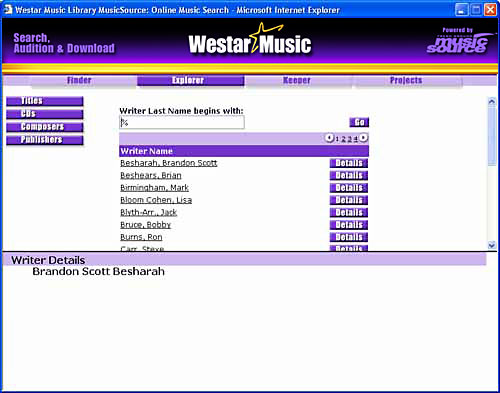Go to the next page of results

click(364, 138)
